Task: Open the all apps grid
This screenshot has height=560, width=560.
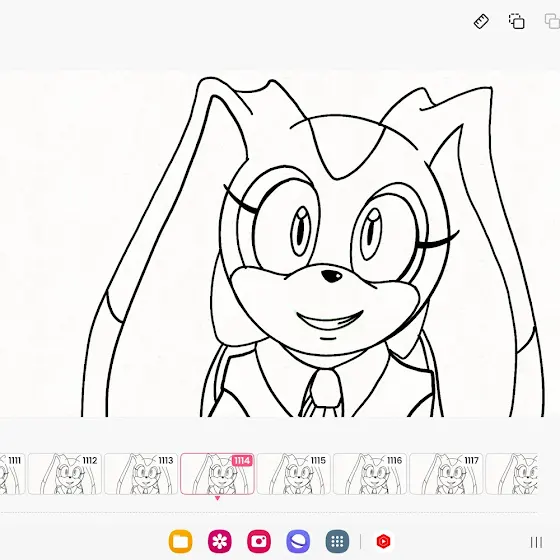Action: (338, 541)
